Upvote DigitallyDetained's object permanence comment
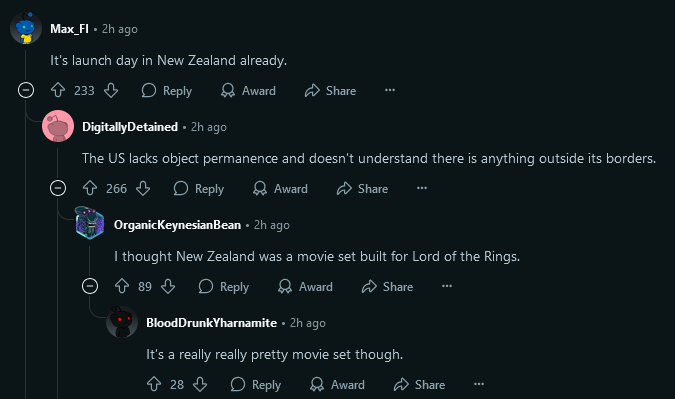675x399 pixels. 90,189
